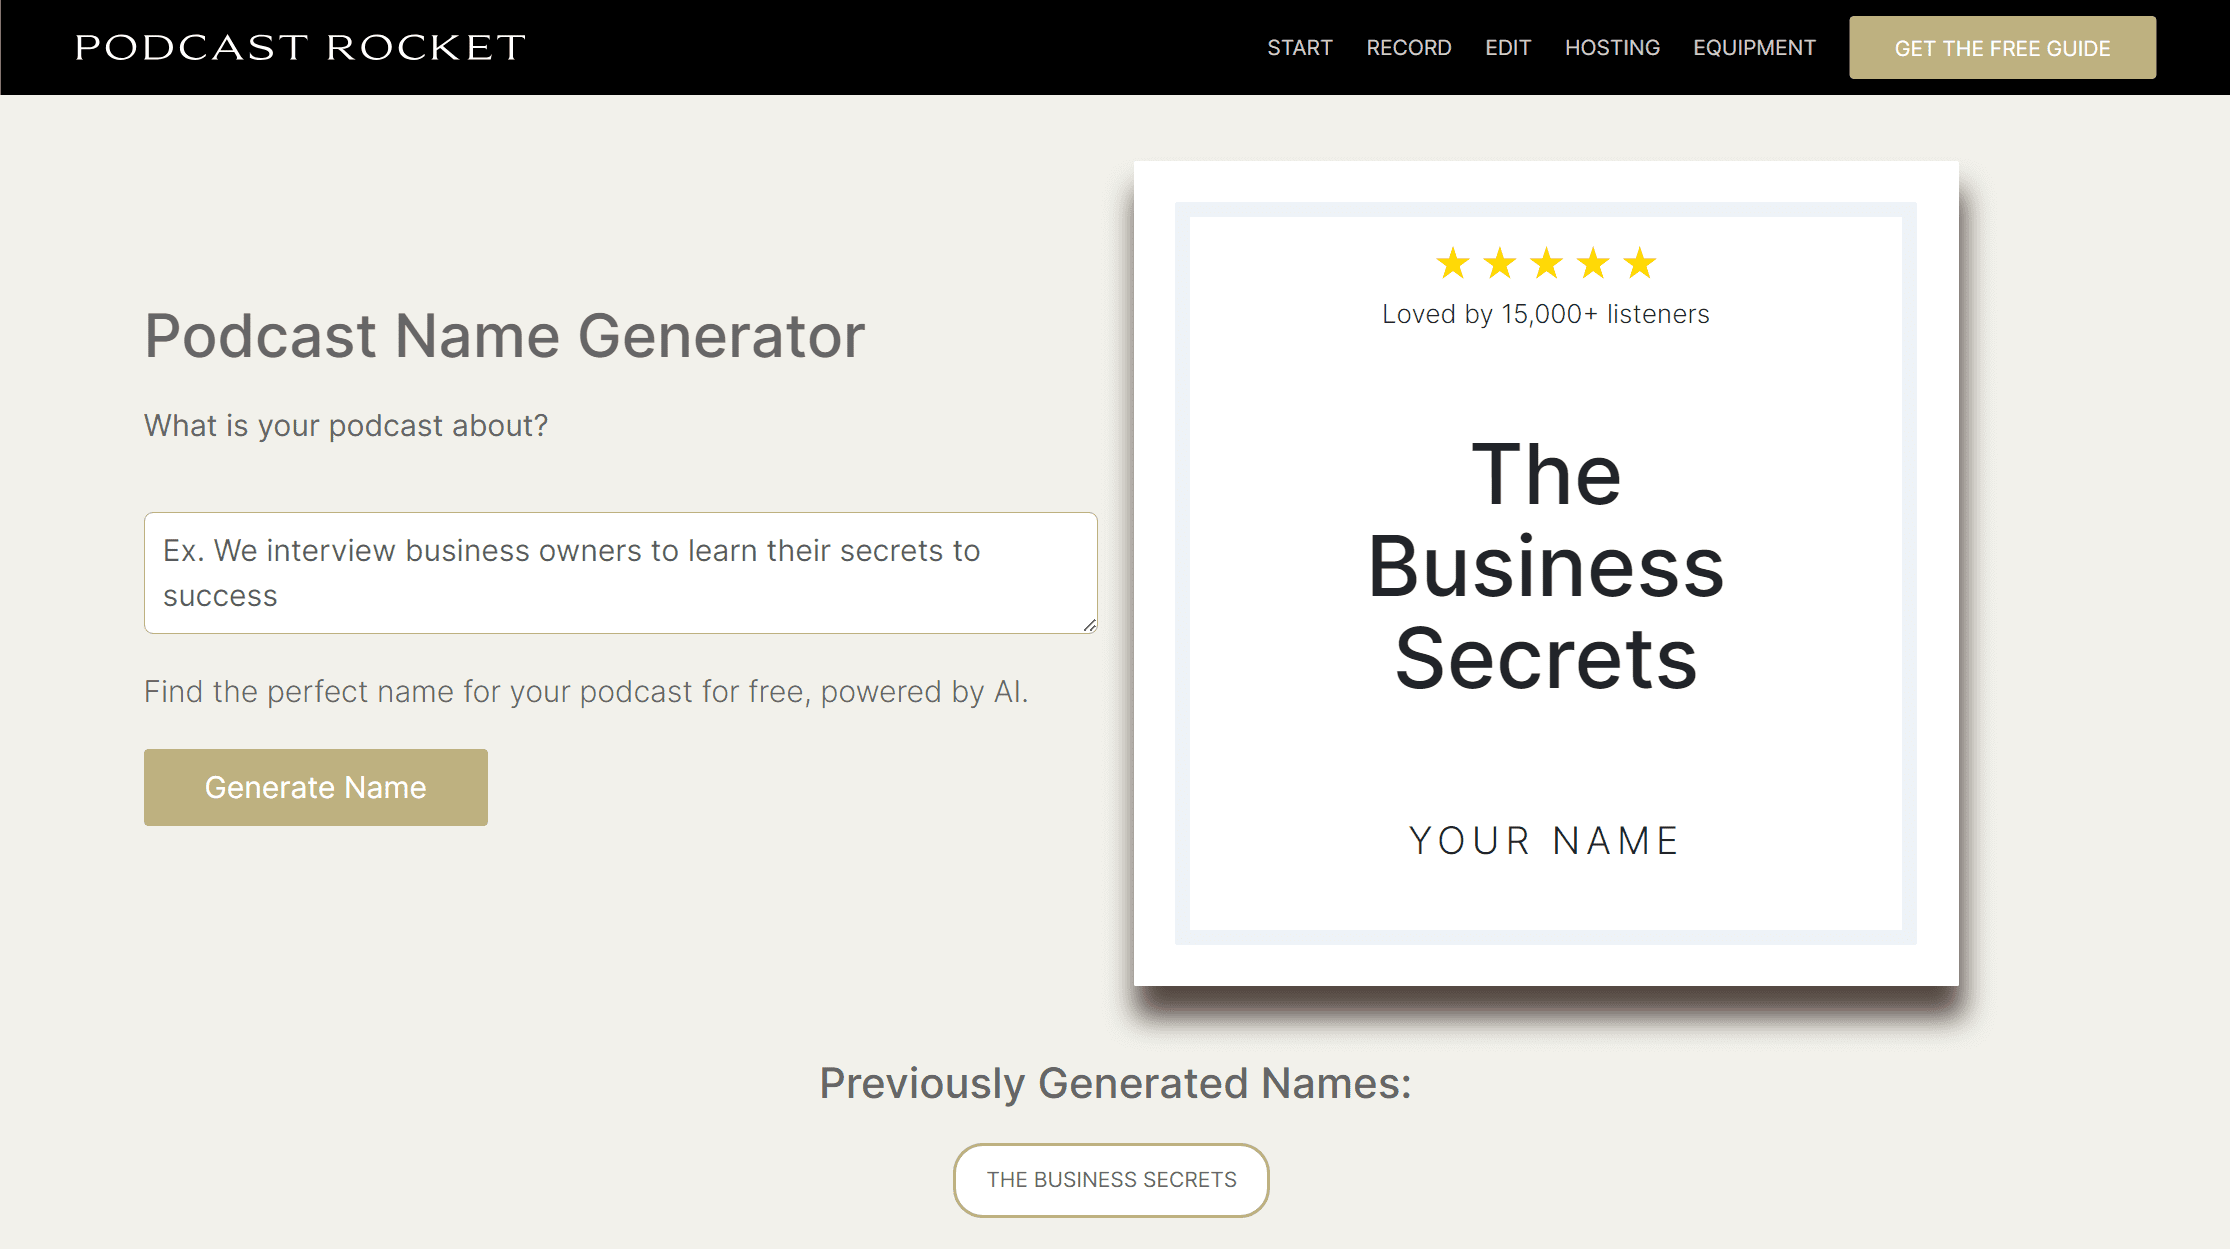
Task: Open the EDIT section from the navbar
Action: point(1507,47)
